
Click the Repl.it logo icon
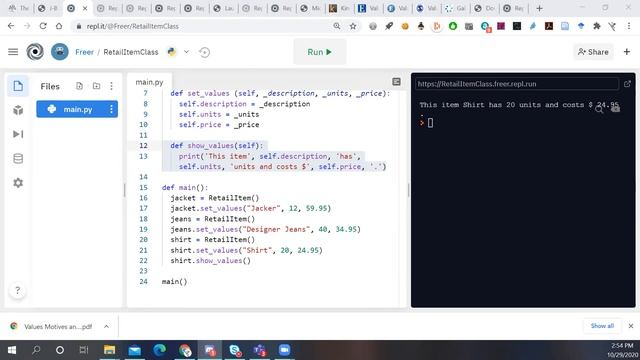tap(35, 52)
